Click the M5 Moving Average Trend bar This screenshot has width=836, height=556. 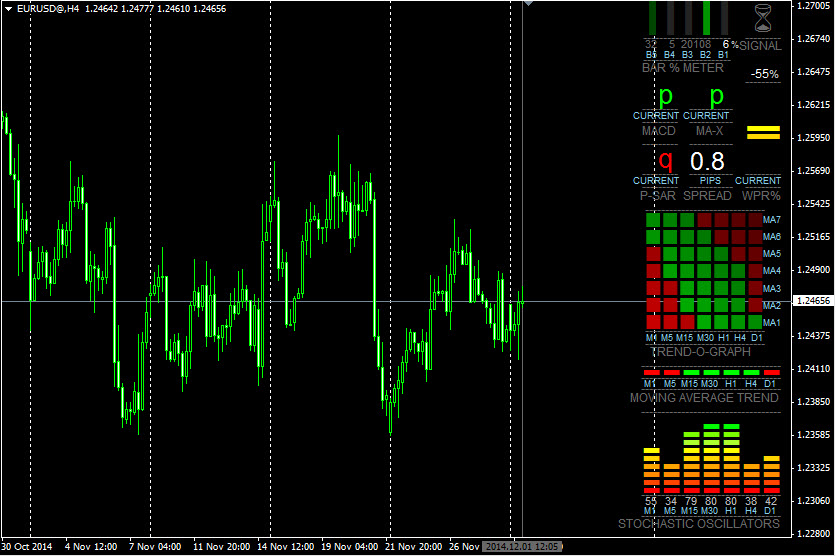(672, 373)
